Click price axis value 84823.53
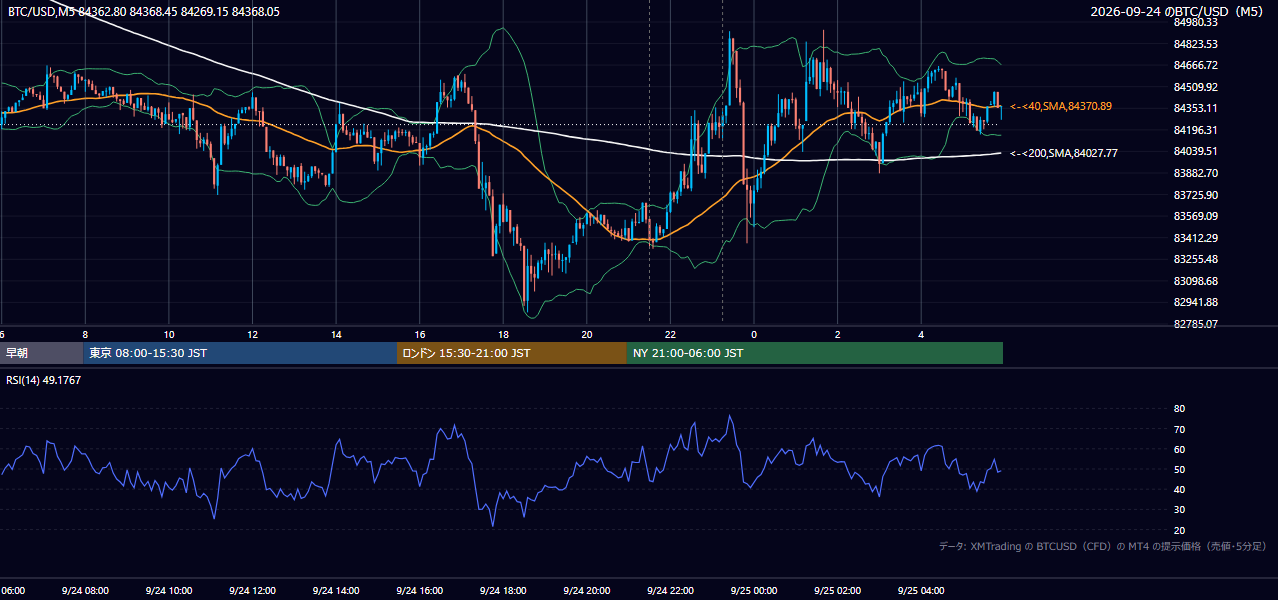 (x=1196, y=44)
